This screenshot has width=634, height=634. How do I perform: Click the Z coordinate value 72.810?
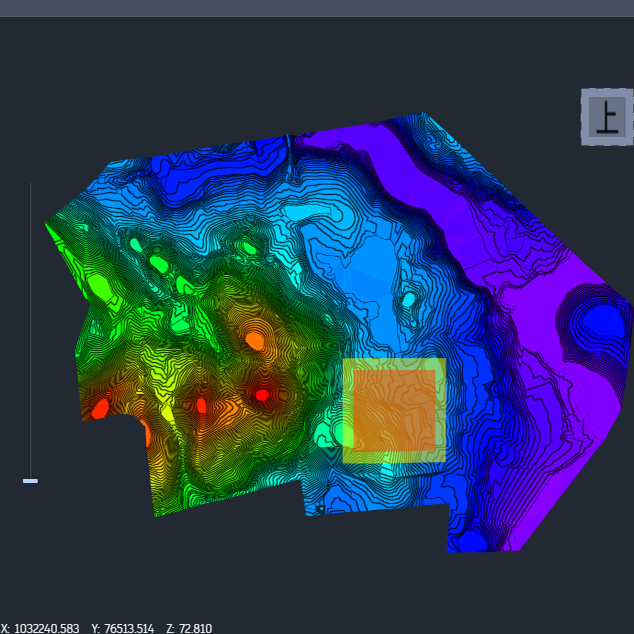pos(195,628)
